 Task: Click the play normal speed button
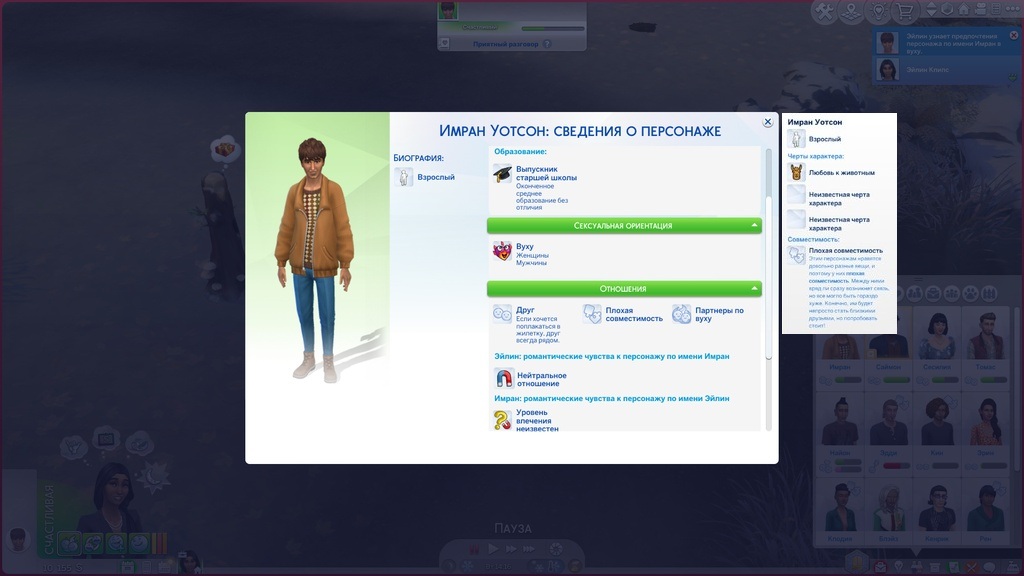(x=493, y=549)
